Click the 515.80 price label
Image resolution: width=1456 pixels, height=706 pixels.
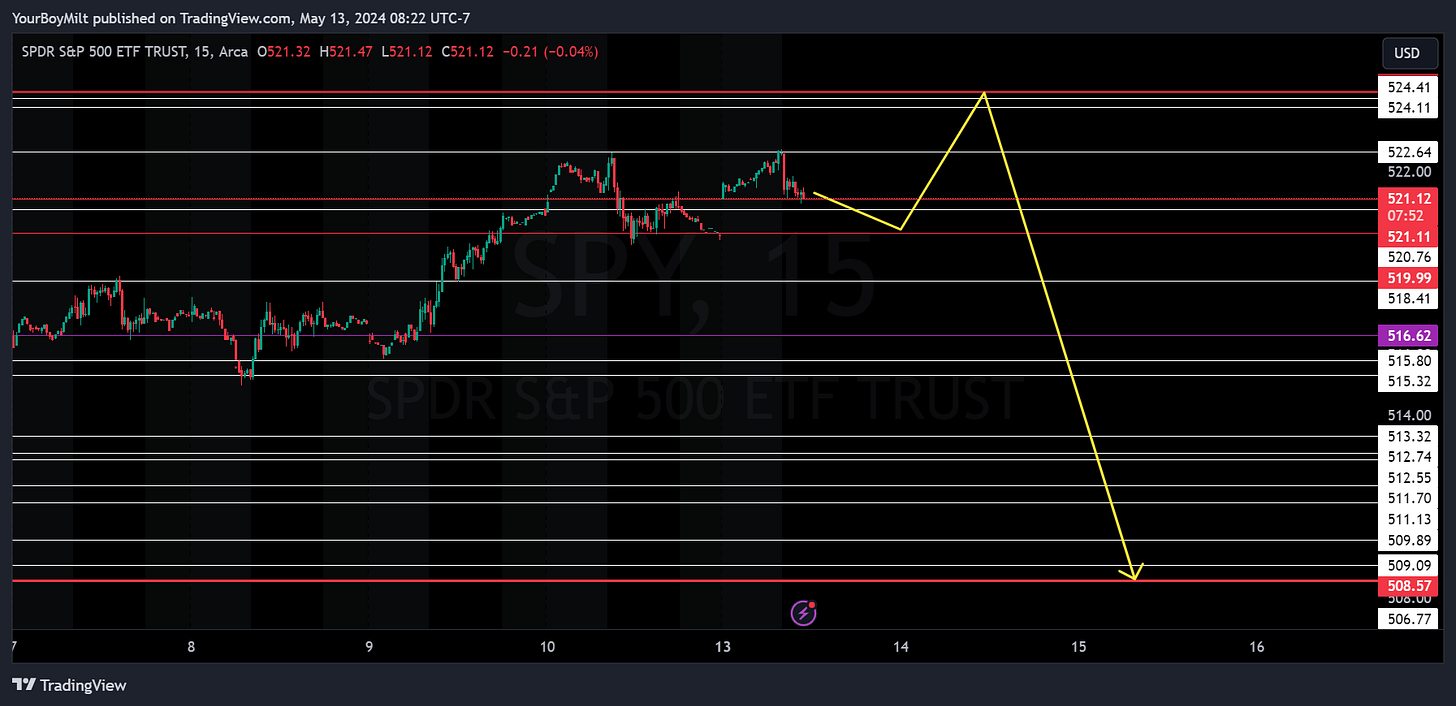tap(1408, 360)
